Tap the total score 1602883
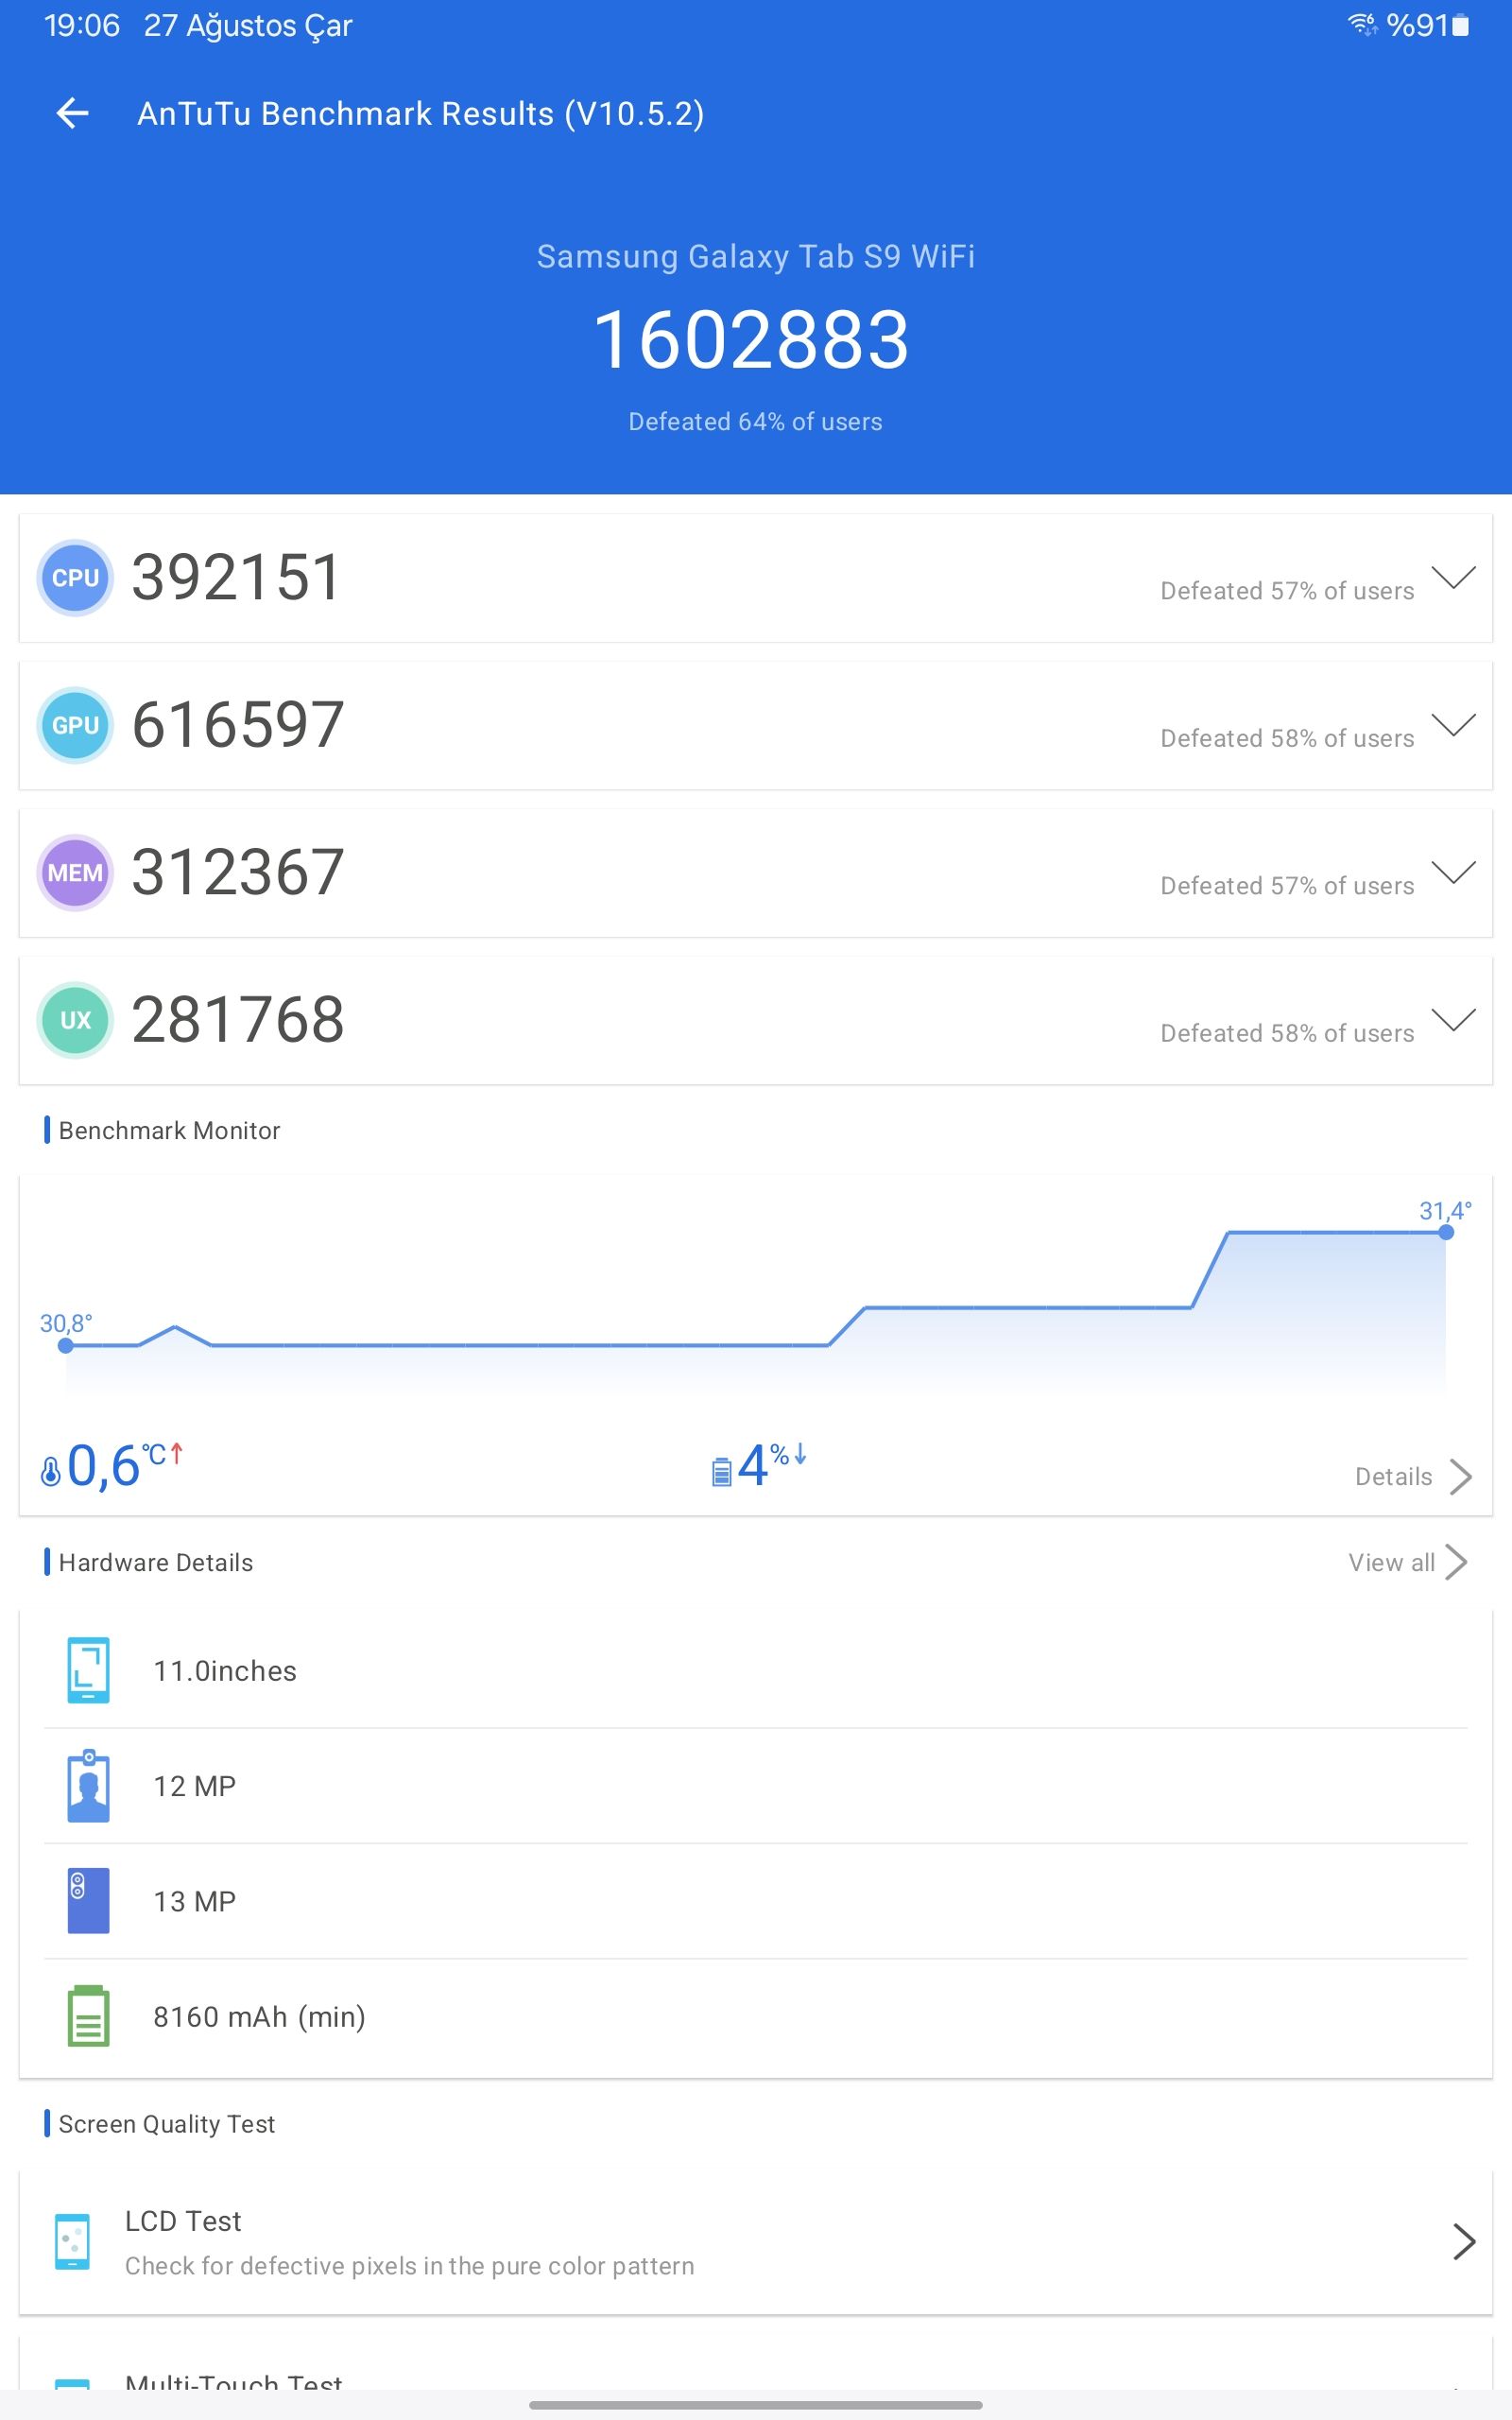The height and width of the screenshot is (2420, 1512). click(x=752, y=340)
